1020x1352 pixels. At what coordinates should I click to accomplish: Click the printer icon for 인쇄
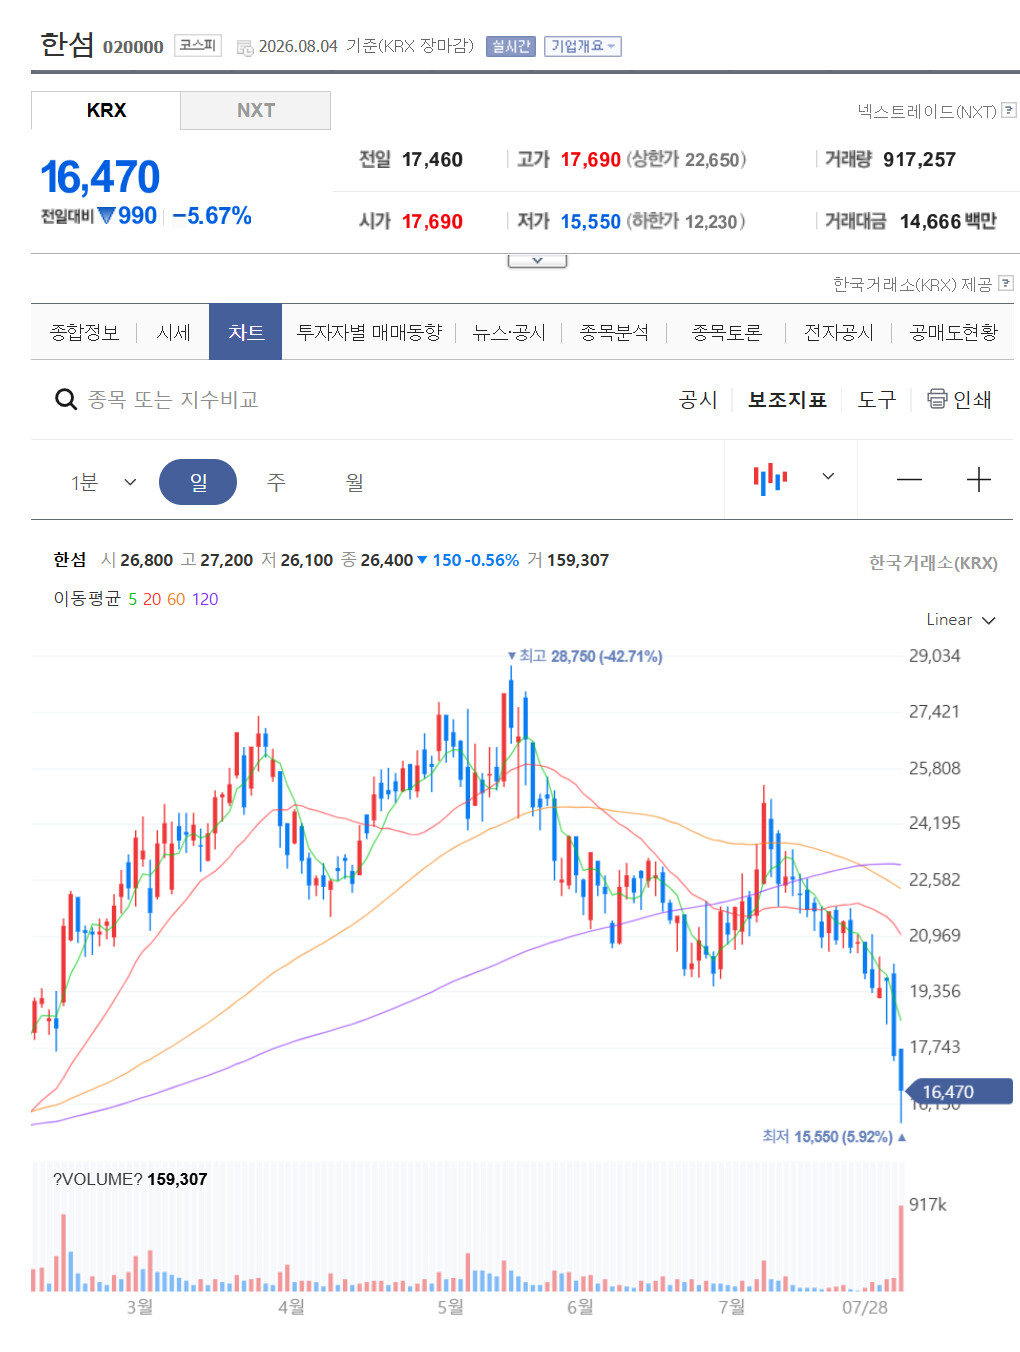(937, 399)
